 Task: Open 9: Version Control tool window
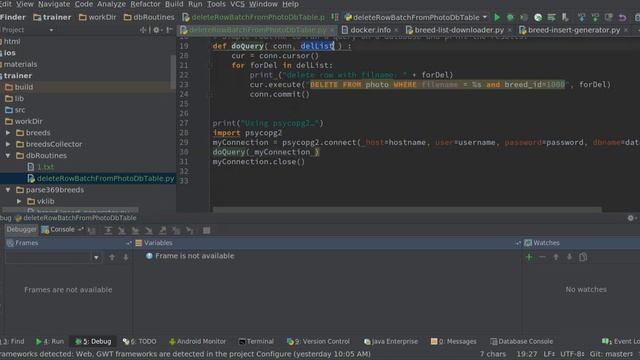(318, 341)
